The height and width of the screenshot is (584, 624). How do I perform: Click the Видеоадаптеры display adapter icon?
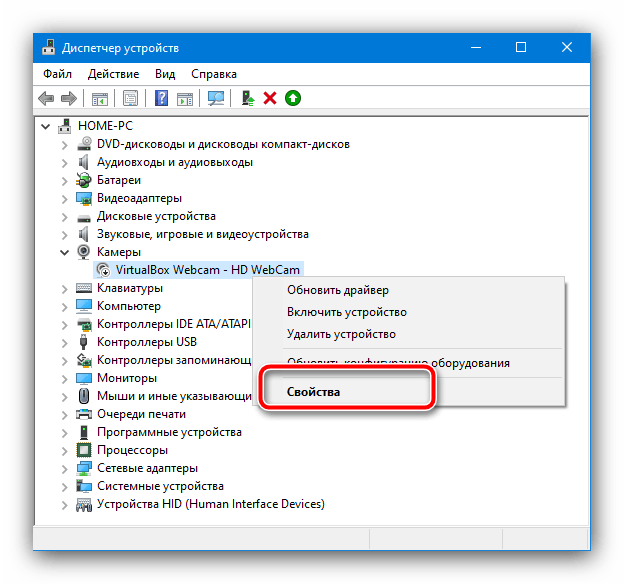pos(84,198)
